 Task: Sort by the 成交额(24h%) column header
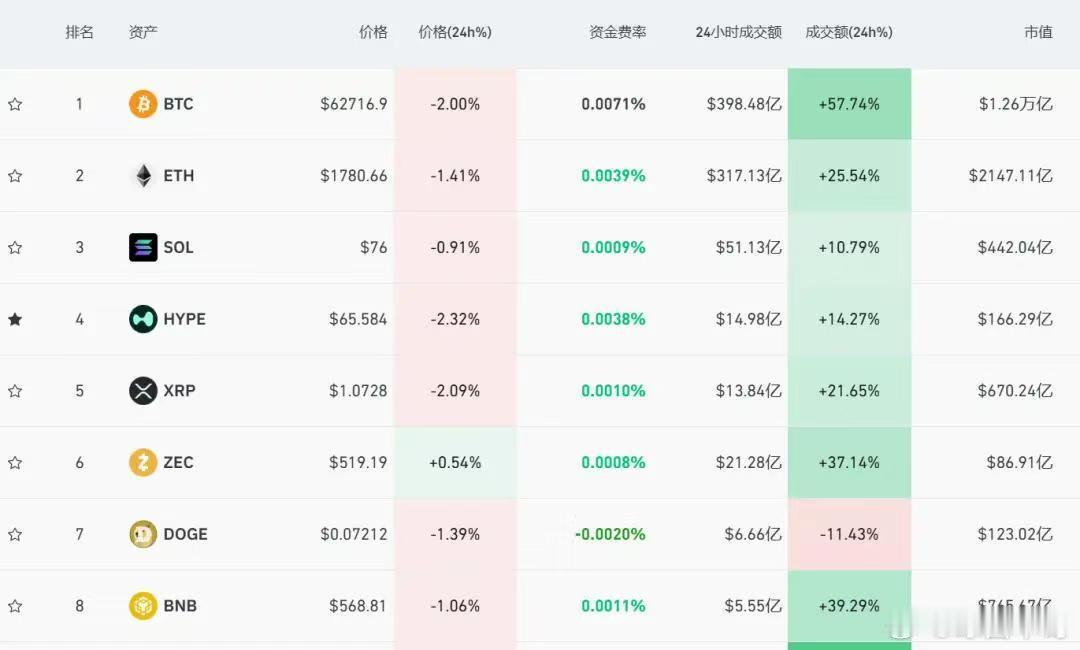point(849,32)
